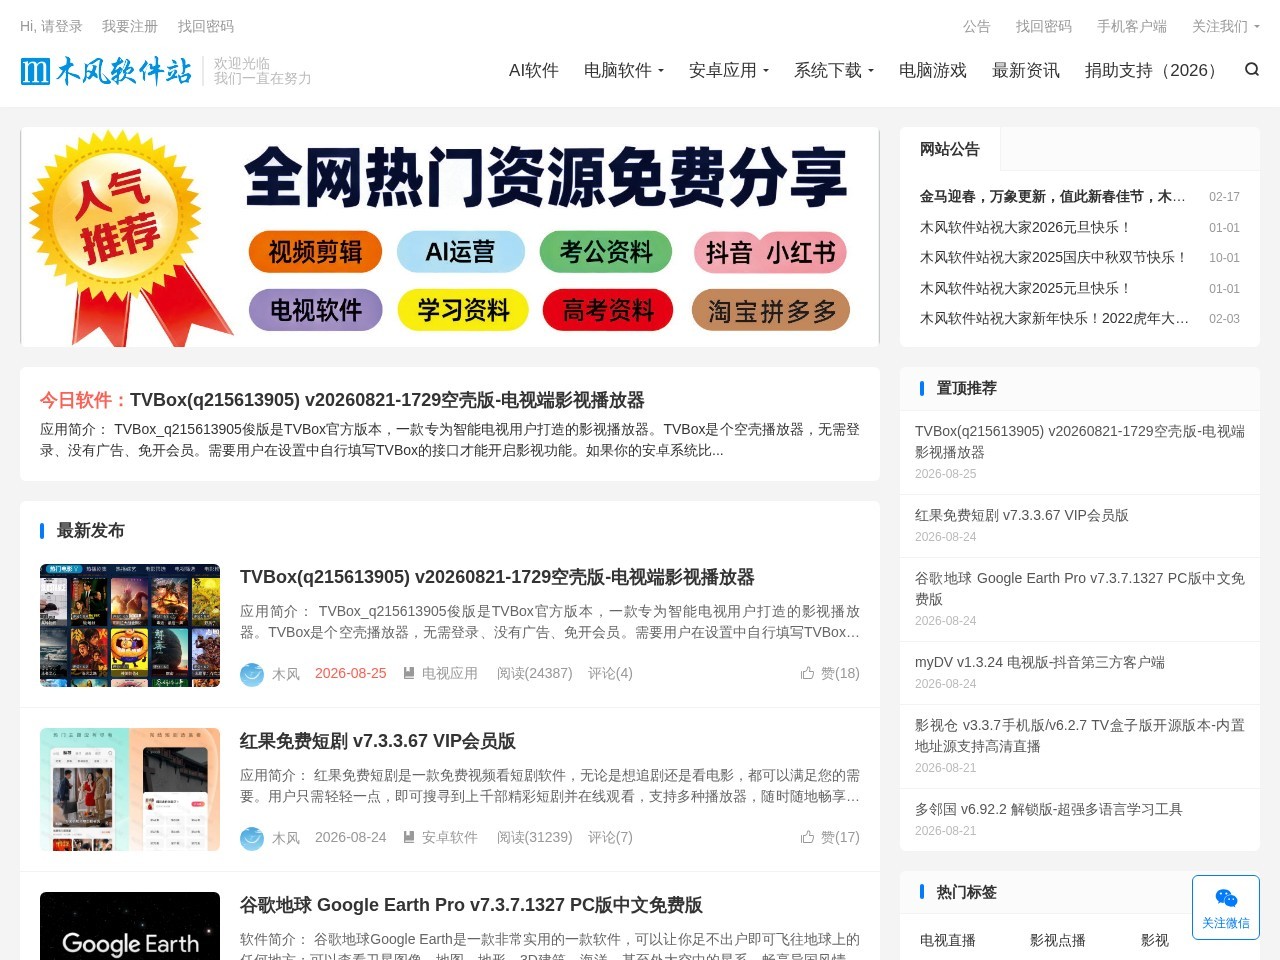
Task: Open pinned TVBox item in 置顶推荐
Action: (1080, 442)
